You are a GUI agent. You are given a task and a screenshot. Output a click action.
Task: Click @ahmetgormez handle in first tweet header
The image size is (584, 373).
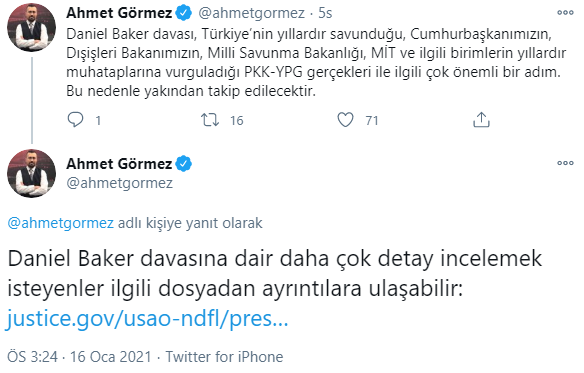(x=251, y=13)
